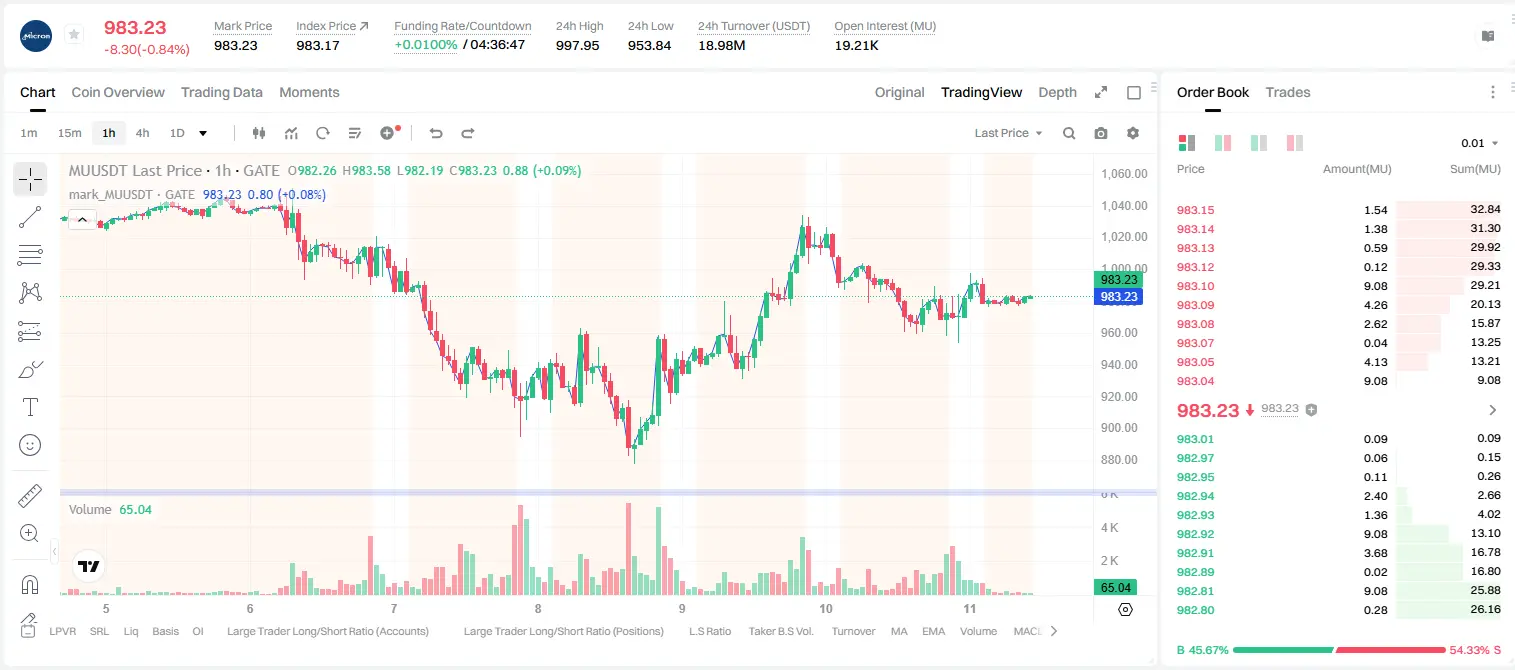Open chart symbol search magnifier
The height and width of the screenshot is (670, 1515).
pyautogui.click(x=1069, y=133)
